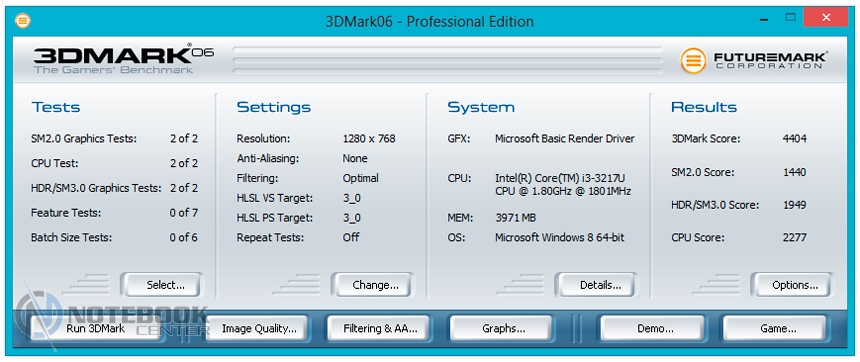Viewport: 860px width, 362px height.
Task: Click the 0 of 7 feature tests value
Action: (x=184, y=213)
